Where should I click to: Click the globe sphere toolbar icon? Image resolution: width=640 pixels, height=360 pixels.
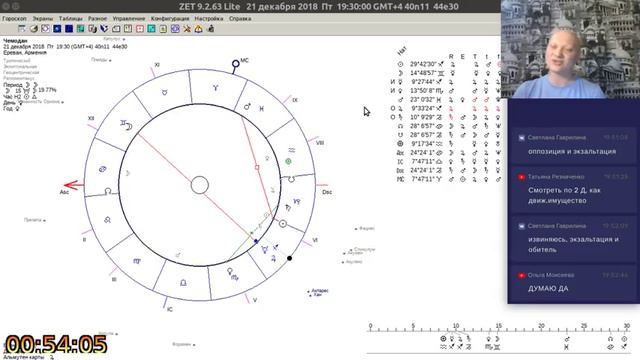tap(33, 29)
